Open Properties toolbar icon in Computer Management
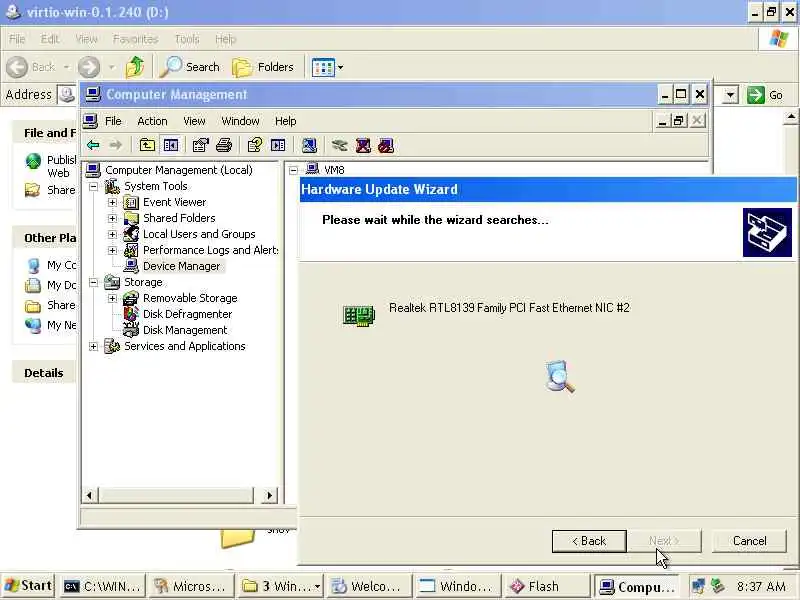The height and width of the screenshot is (600, 800). [x=201, y=145]
